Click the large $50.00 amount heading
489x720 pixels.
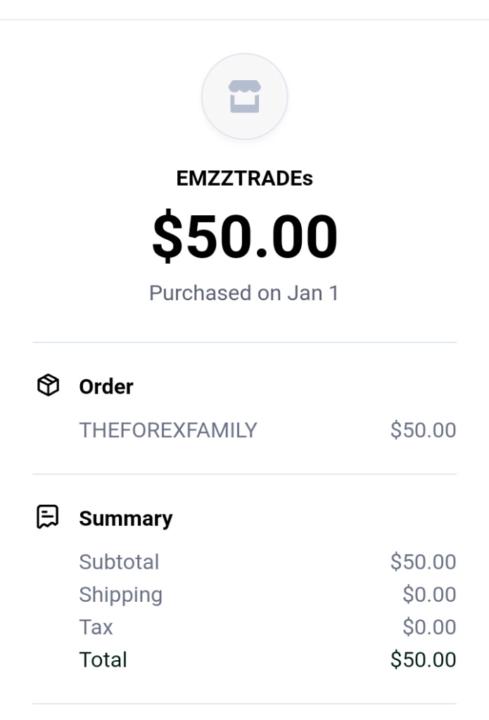tap(245, 236)
